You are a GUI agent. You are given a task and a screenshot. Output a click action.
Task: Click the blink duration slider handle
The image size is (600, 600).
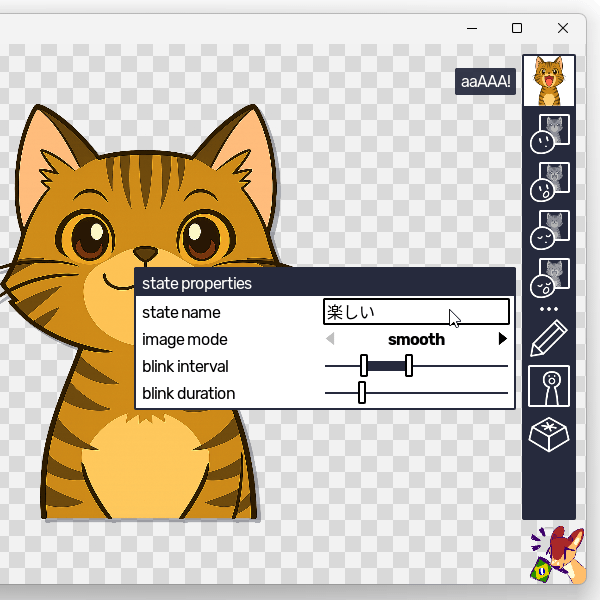pos(362,394)
